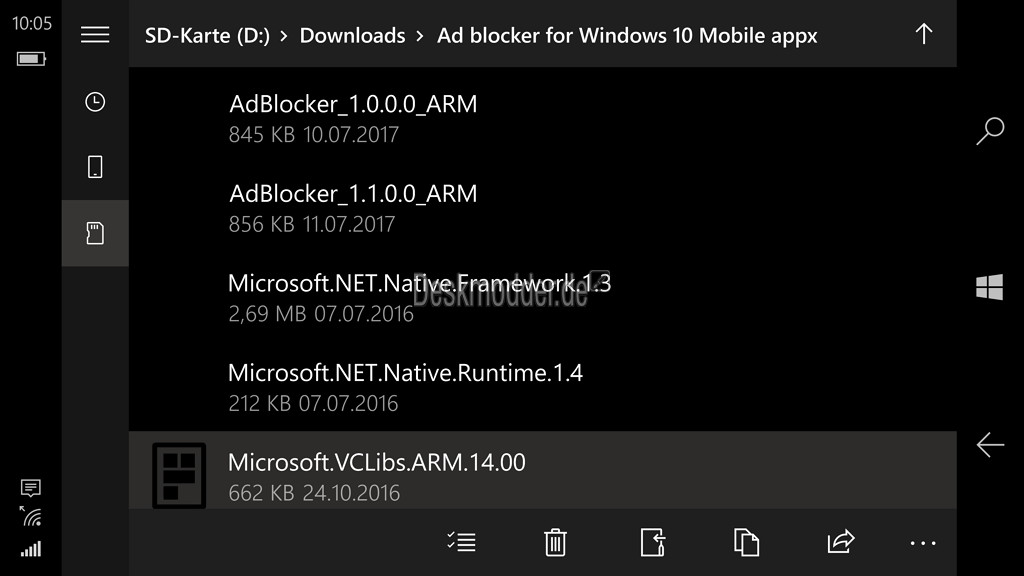Open the multi-select checklist icon
The height and width of the screenshot is (576, 1024).
(461, 542)
